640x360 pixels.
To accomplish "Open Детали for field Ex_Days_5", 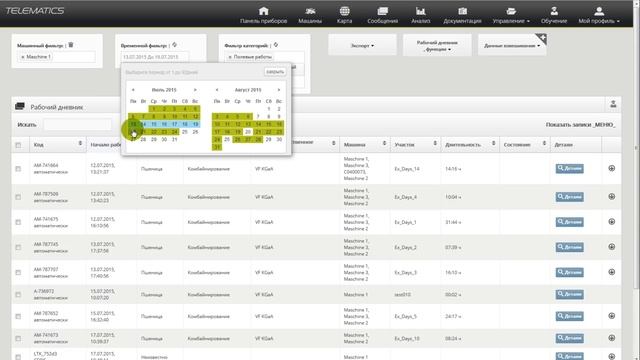I will tap(569, 316).
